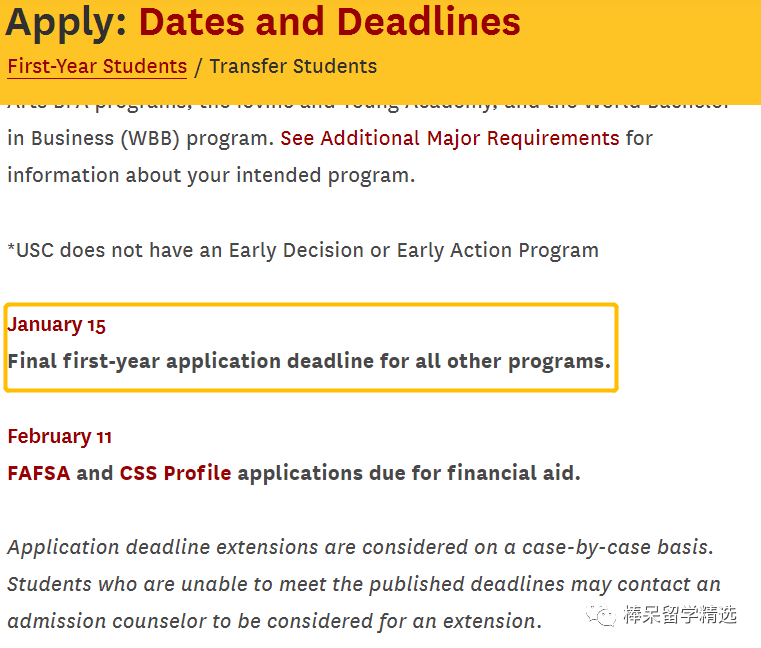Image resolution: width=761 pixels, height=648 pixels.
Task: Click the italic application deadline extensions sentence
Action: click(361, 548)
